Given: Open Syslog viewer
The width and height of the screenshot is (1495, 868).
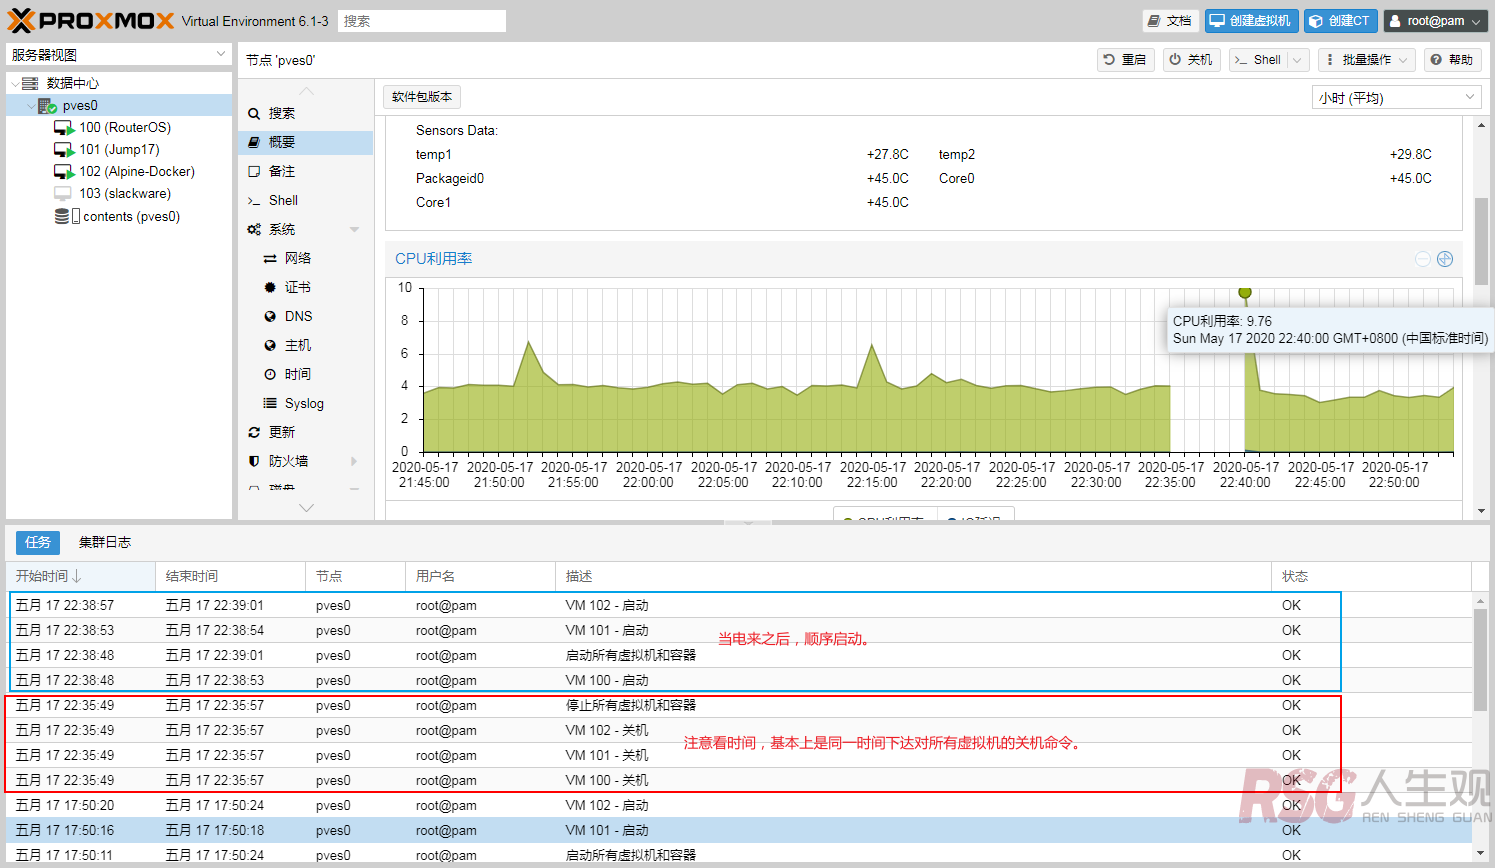Looking at the screenshot, I should coord(304,403).
